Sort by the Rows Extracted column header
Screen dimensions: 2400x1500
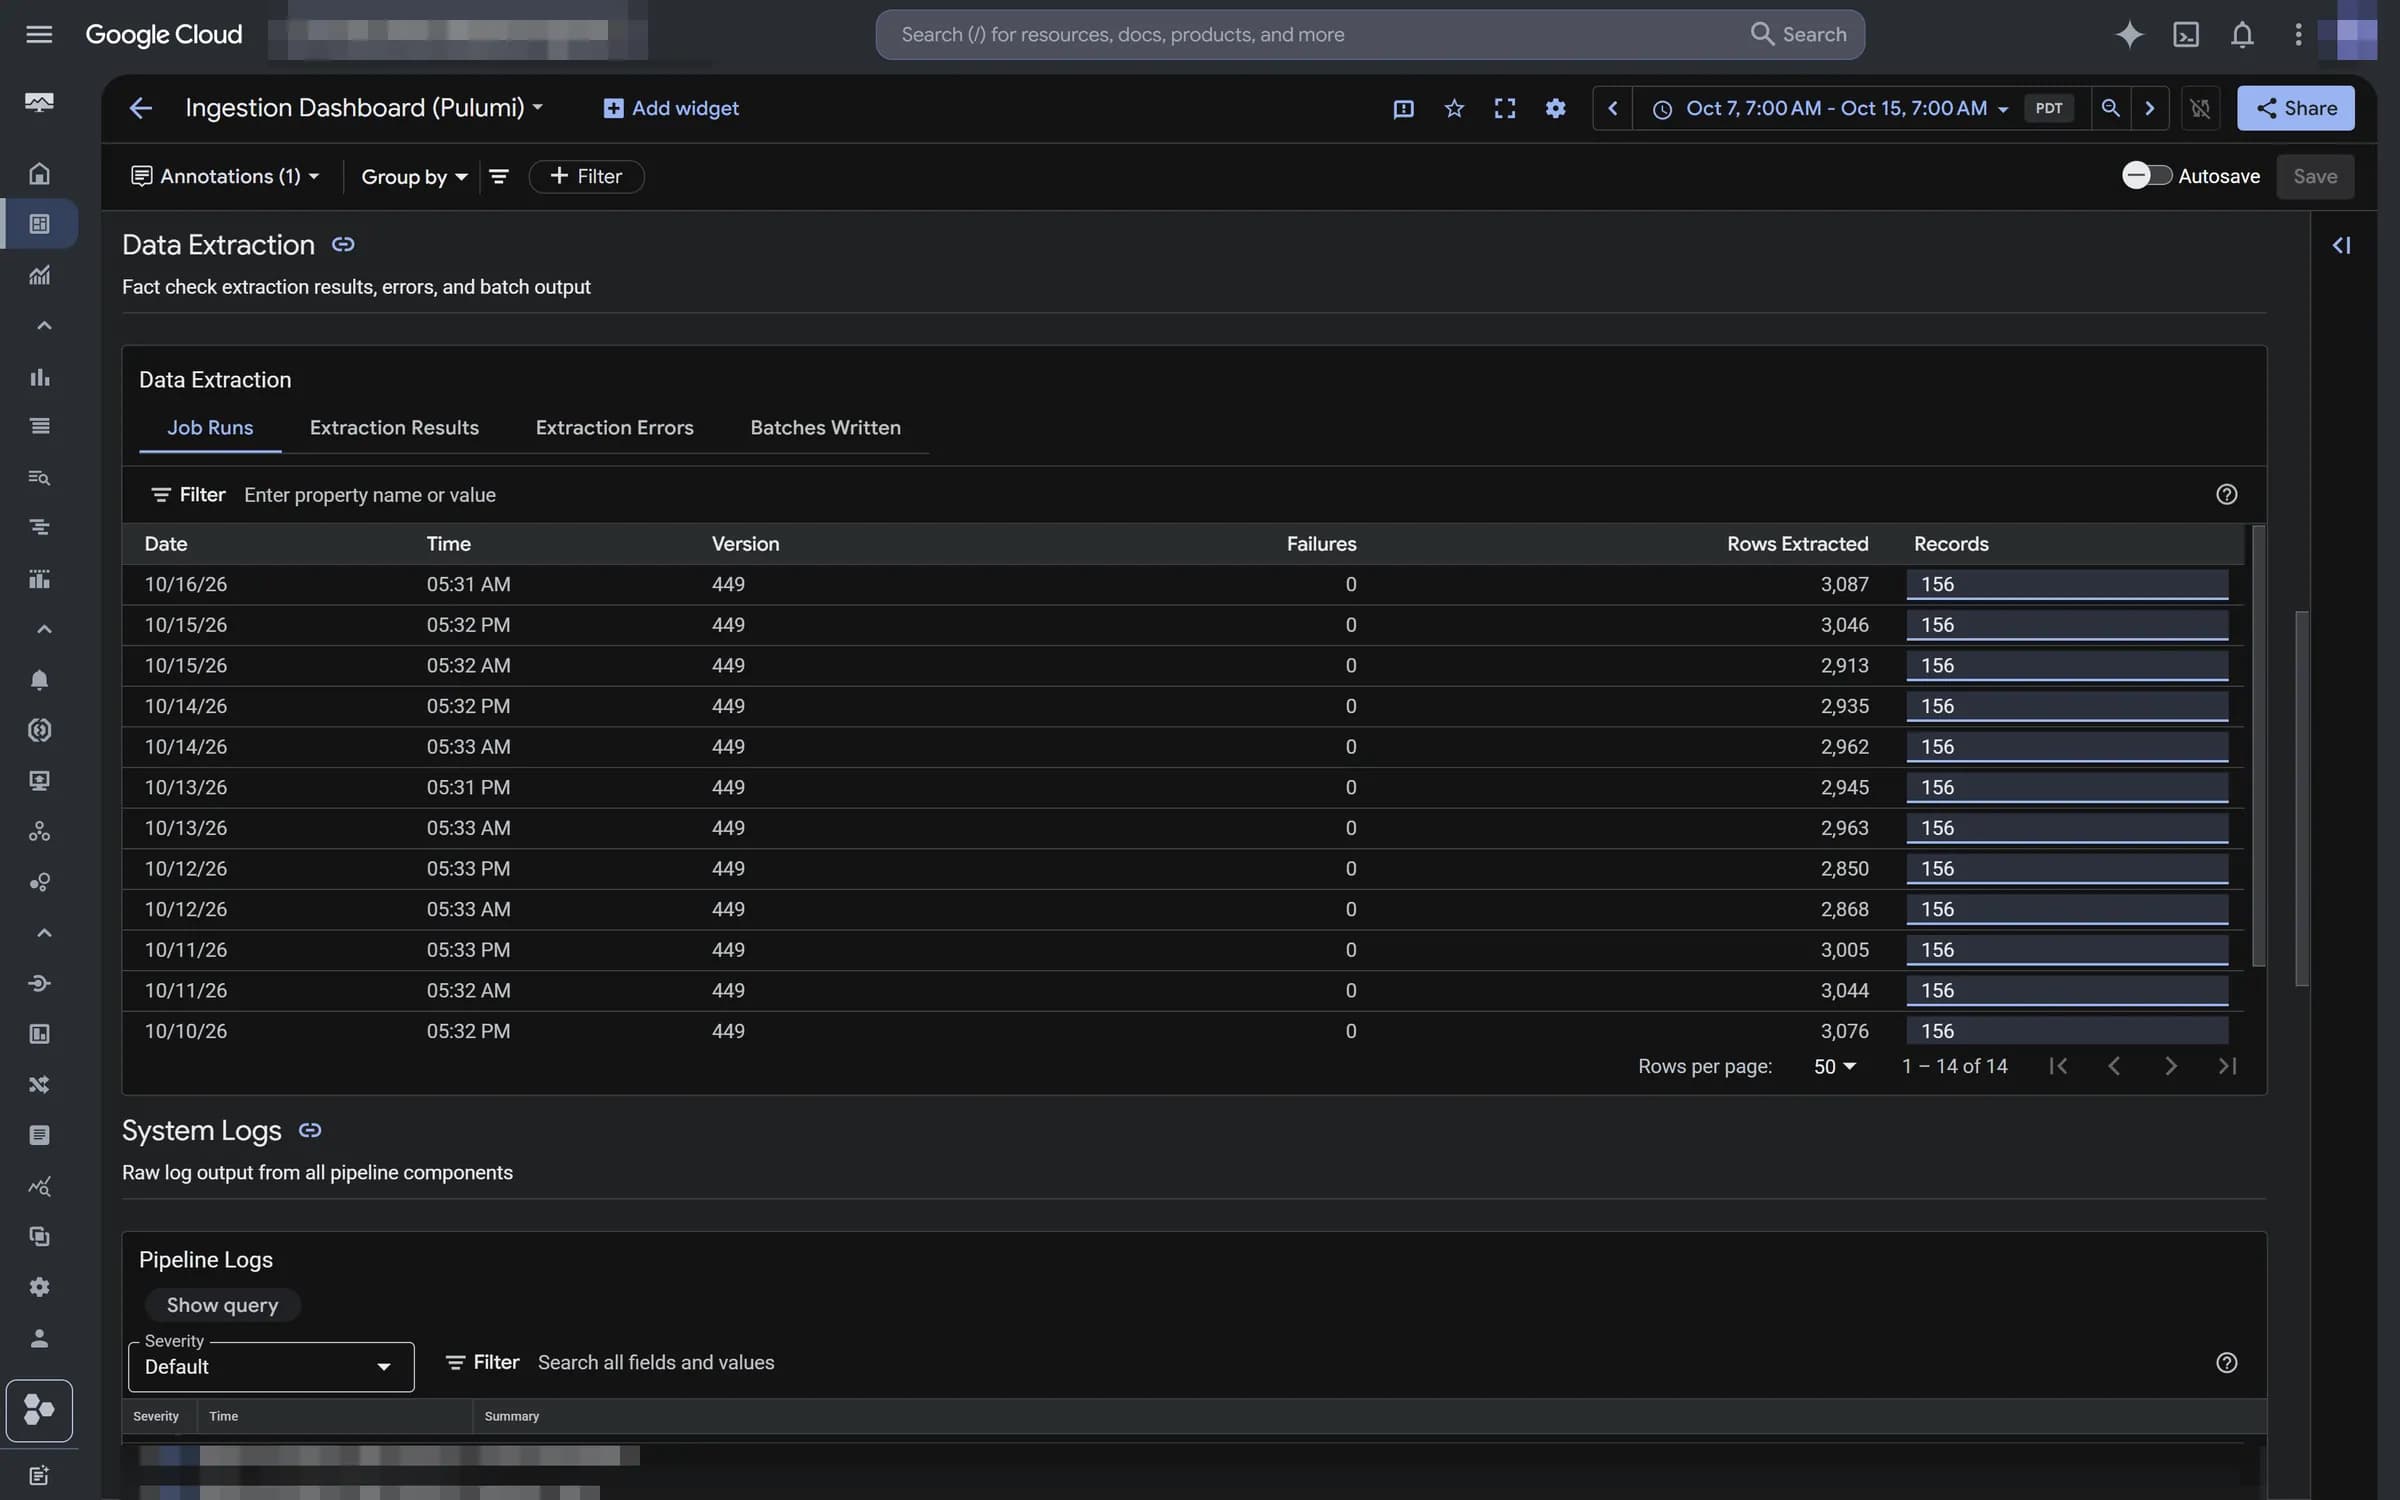(1797, 544)
